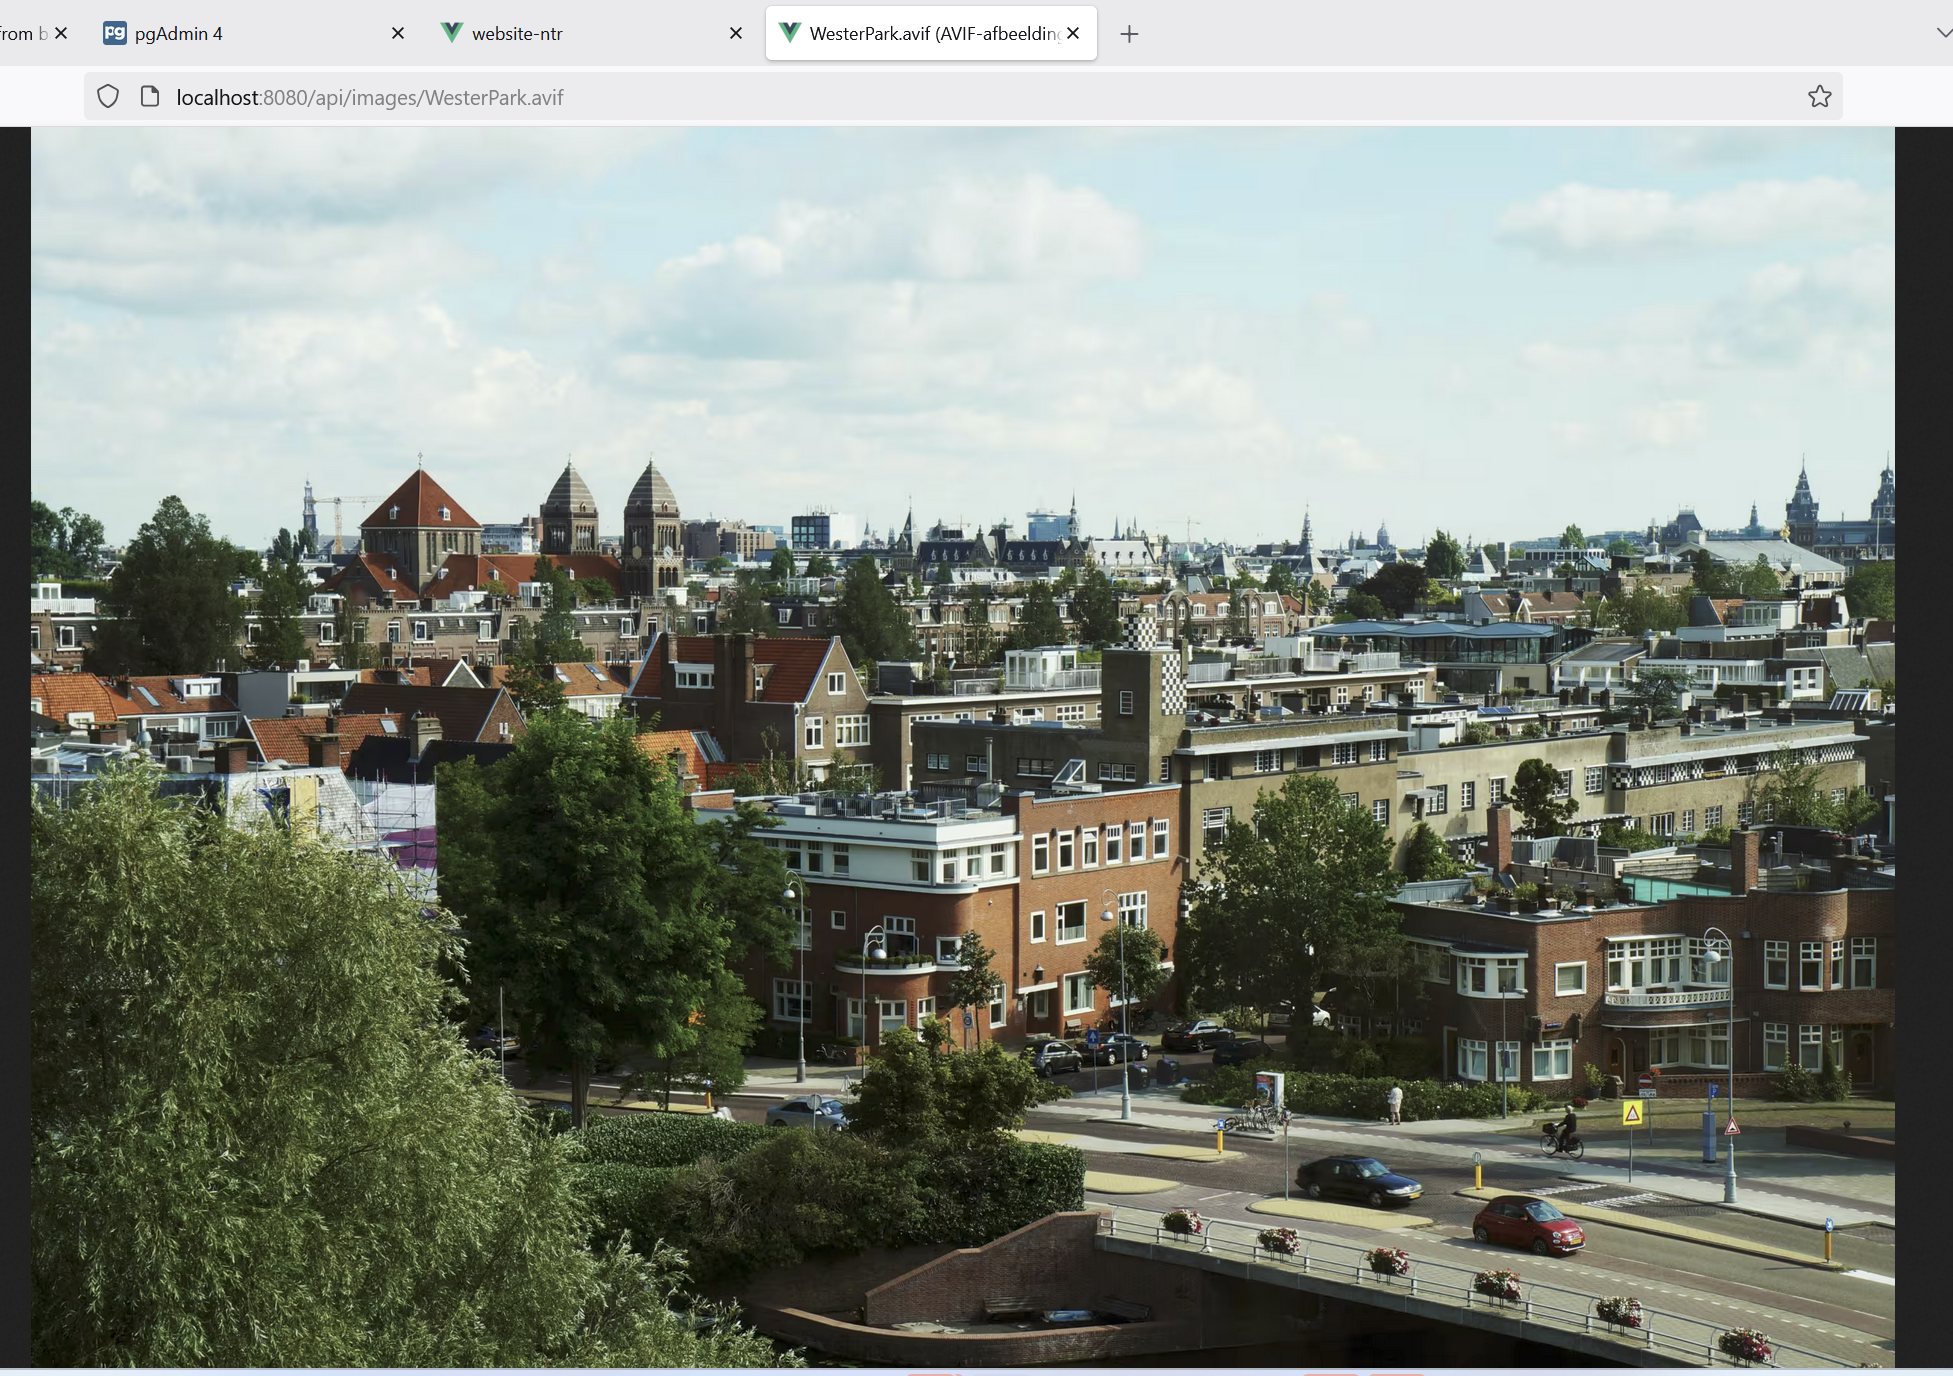
Task: Click the tracking protection shield icon
Action: tap(108, 97)
